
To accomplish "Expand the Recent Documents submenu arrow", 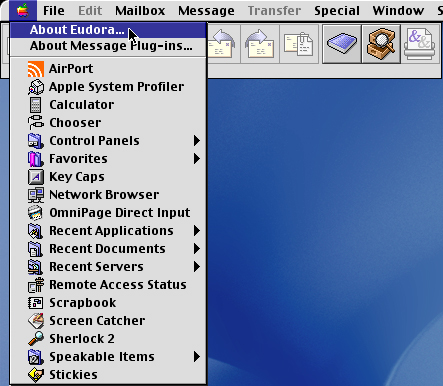I will (x=197, y=249).
